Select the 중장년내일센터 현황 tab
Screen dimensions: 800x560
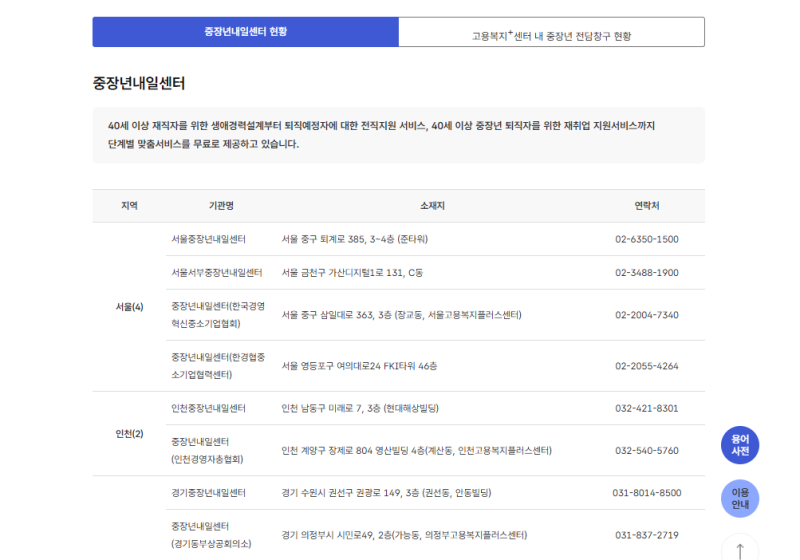(245, 32)
